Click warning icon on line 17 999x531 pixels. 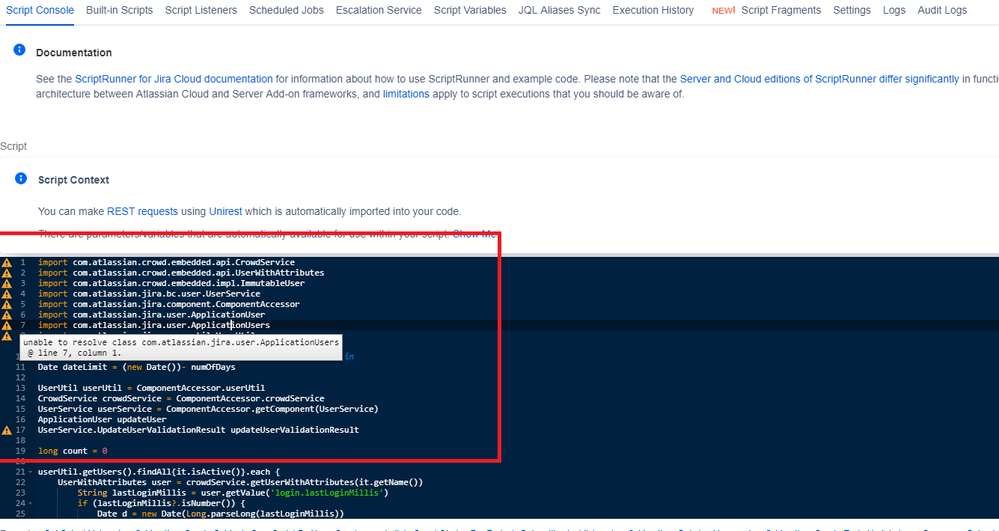[6, 430]
